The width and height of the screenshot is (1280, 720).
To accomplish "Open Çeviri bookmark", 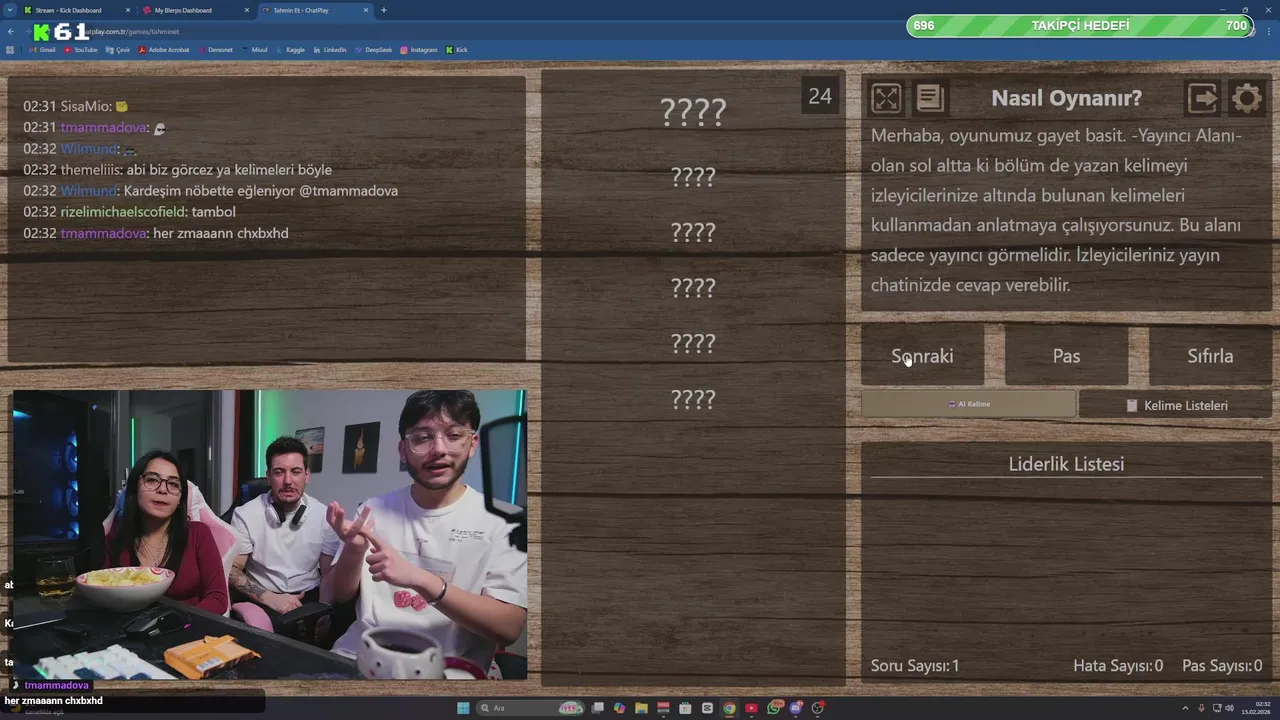I will click(x=119, y=50).
